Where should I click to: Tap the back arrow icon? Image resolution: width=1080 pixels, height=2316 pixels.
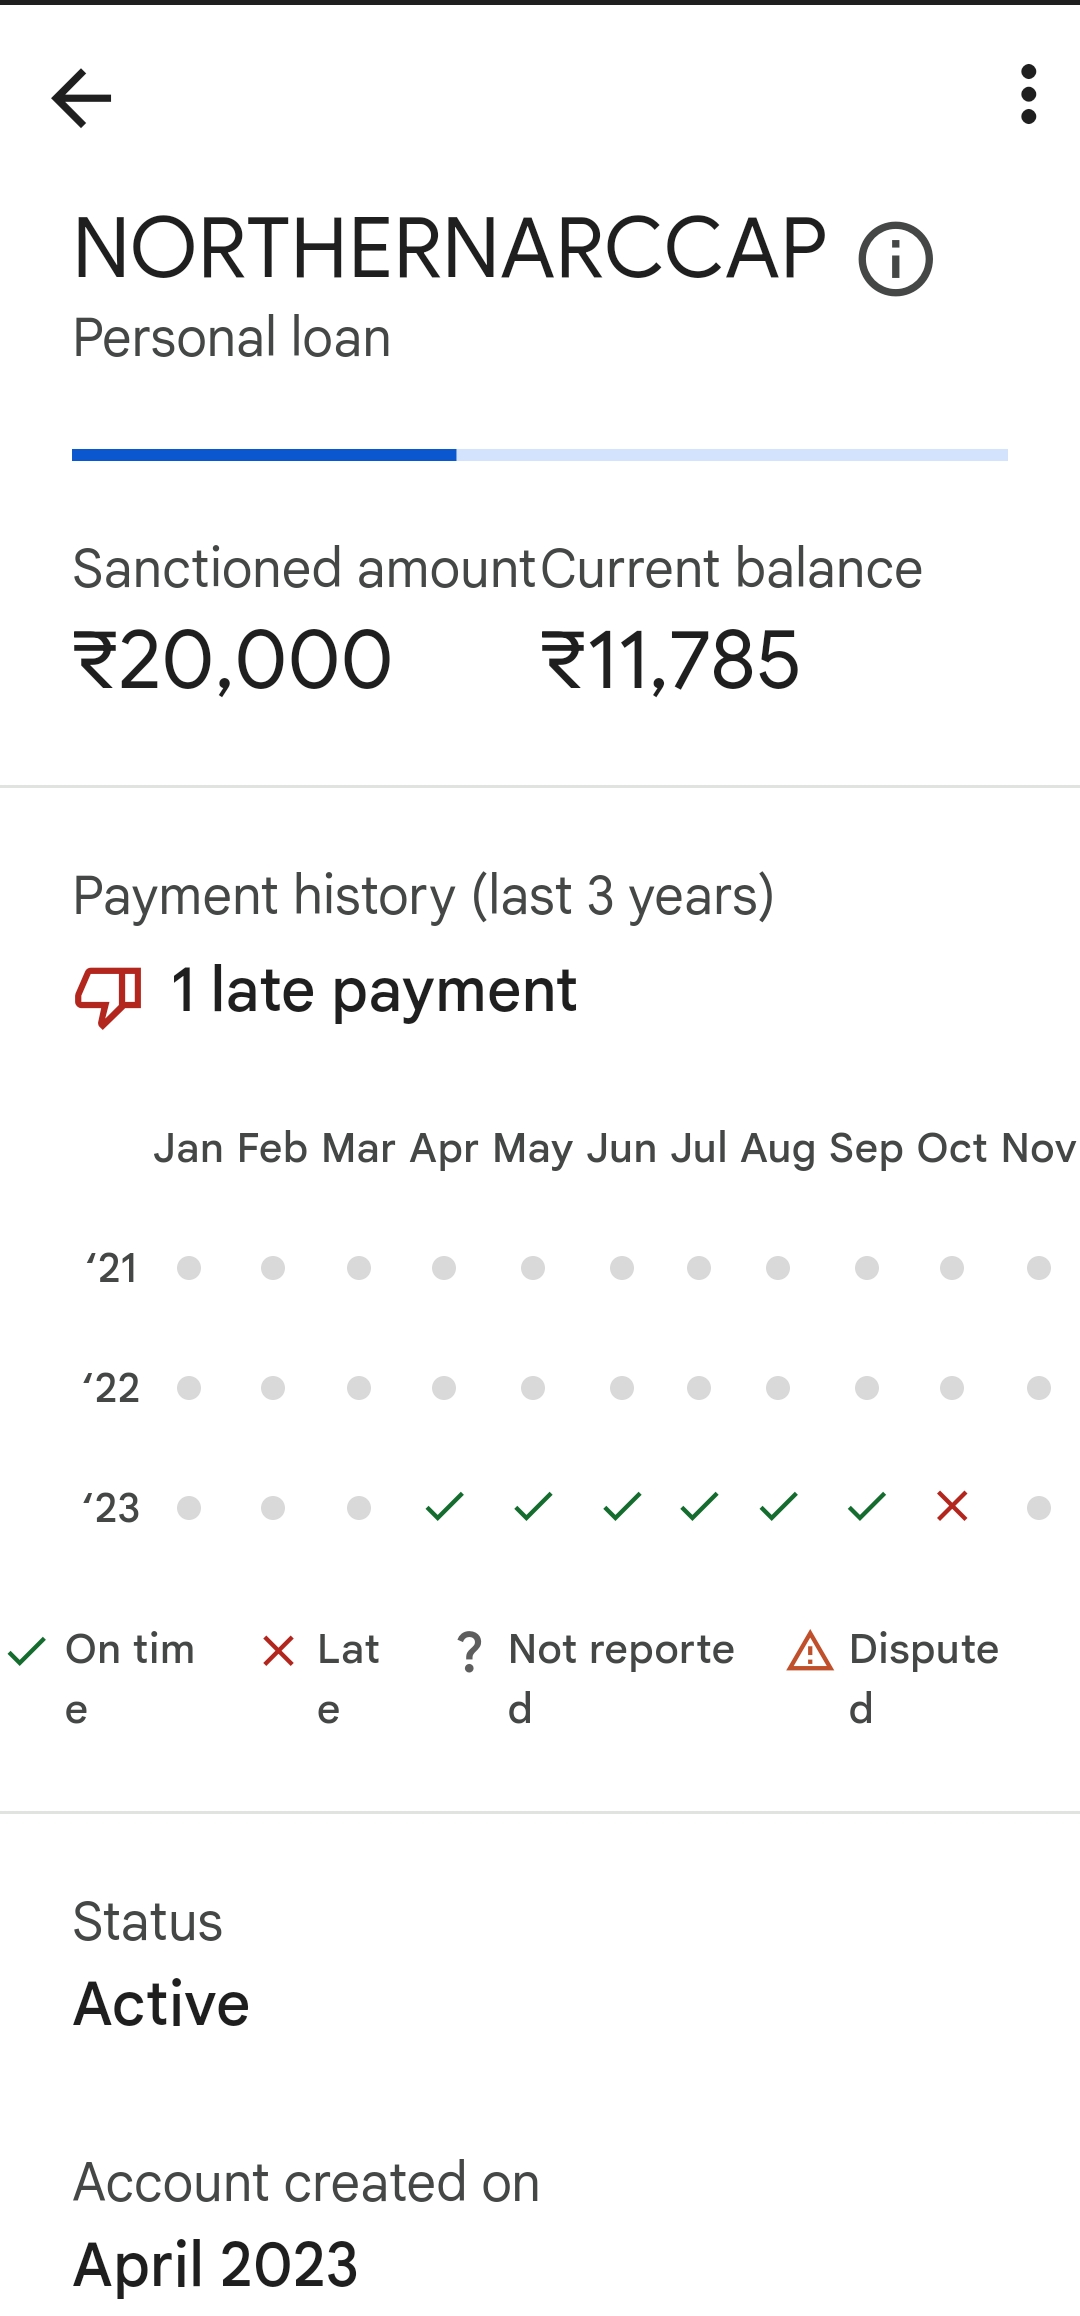click(82, 97)
